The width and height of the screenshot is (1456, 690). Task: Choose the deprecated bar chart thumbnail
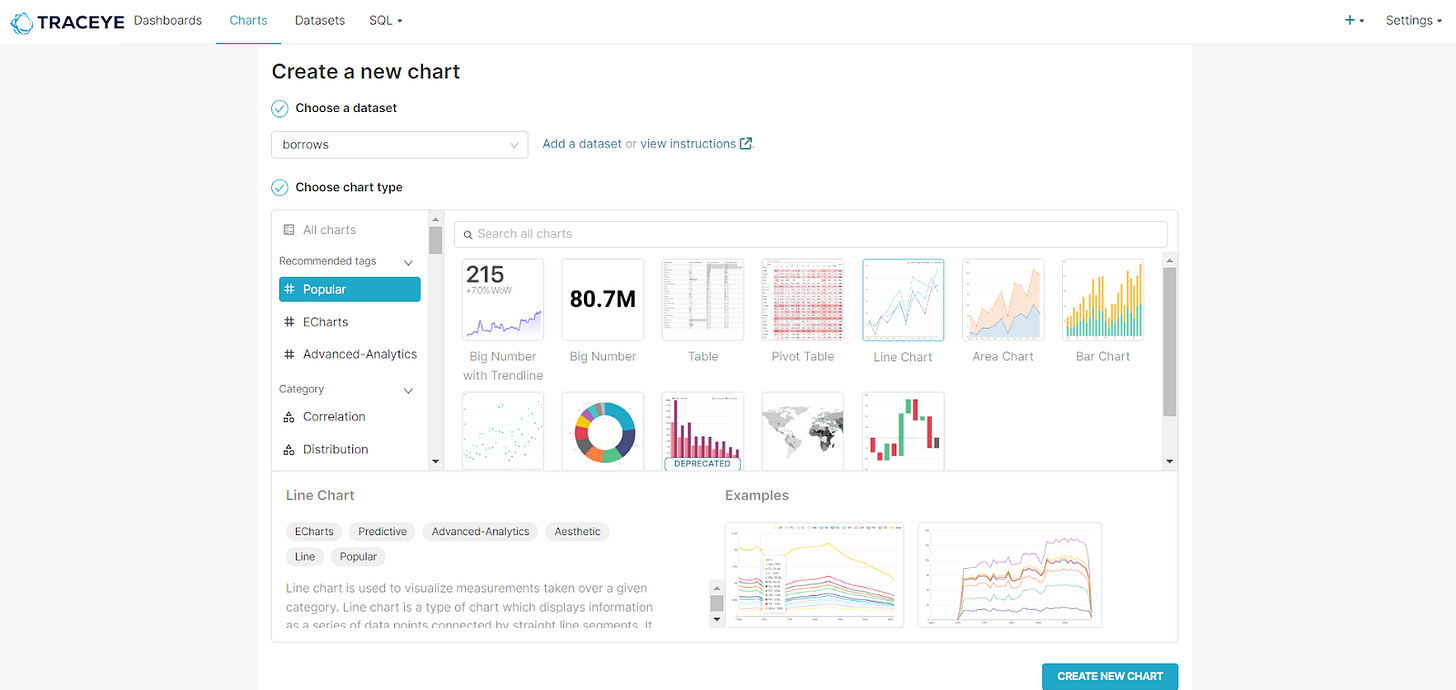703,430
